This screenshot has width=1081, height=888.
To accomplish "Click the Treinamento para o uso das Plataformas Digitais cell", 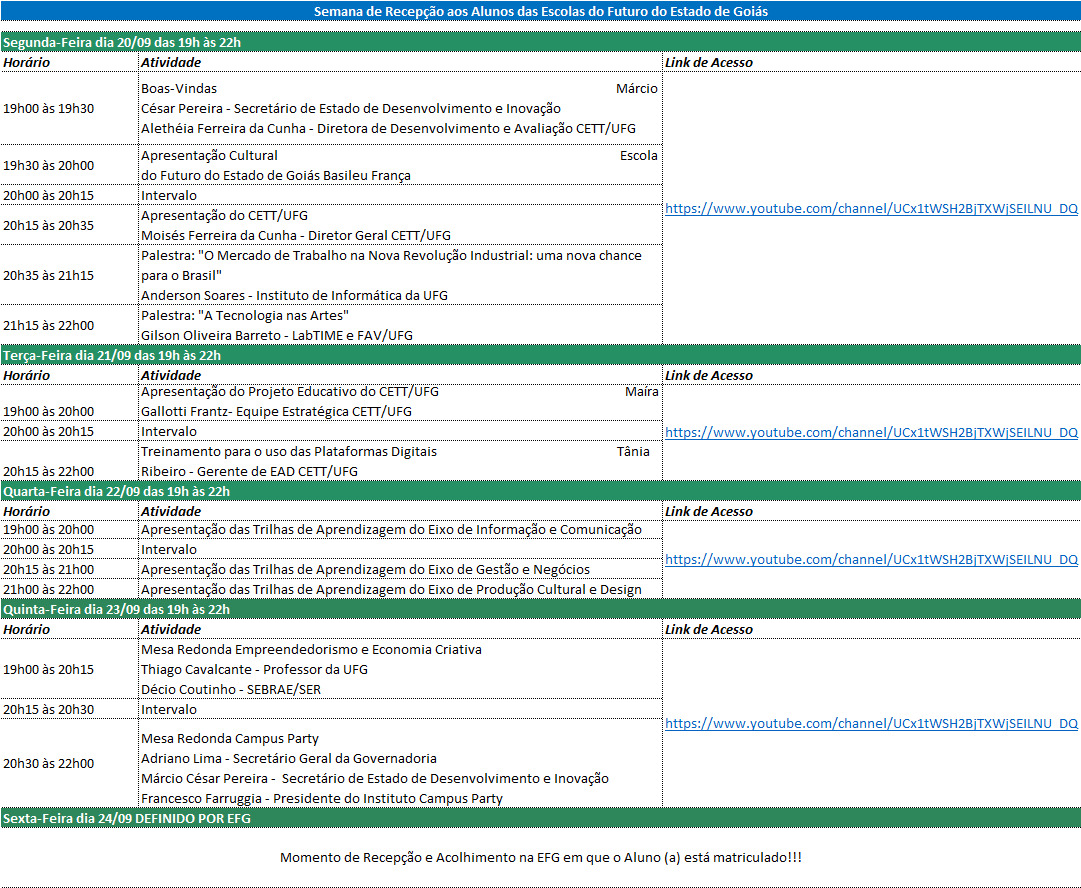I will pyautogui.click(x=400, y=461).
